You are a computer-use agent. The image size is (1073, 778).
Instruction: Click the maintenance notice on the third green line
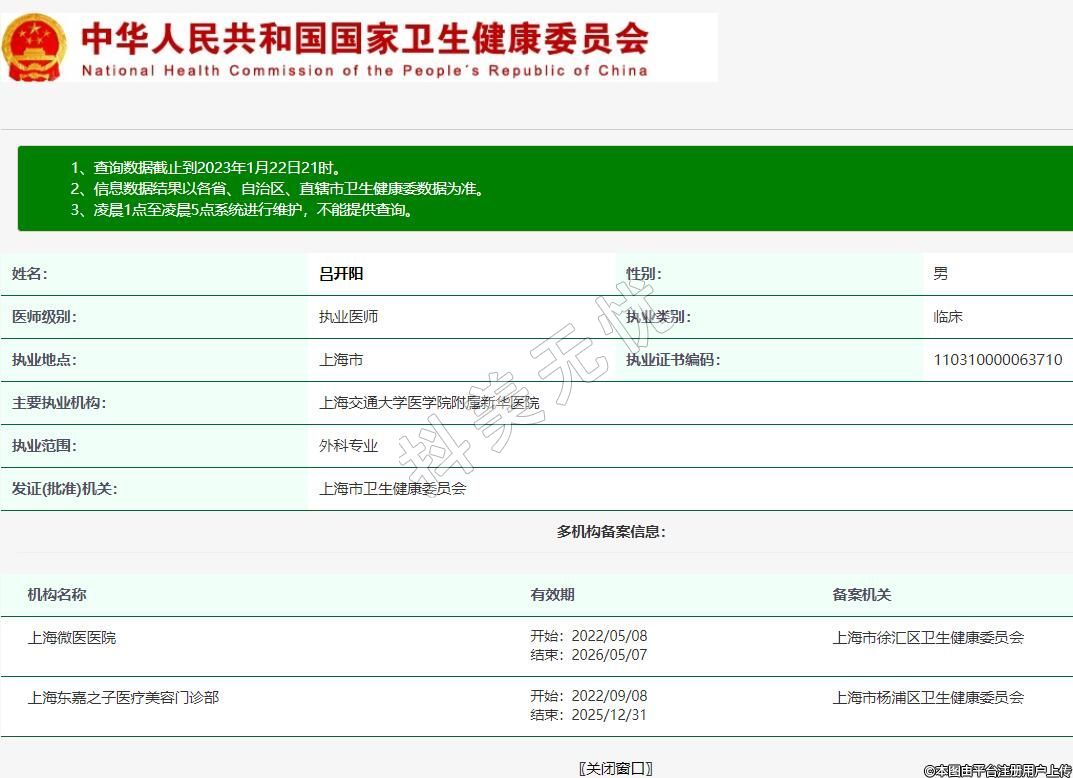[241, 210]
